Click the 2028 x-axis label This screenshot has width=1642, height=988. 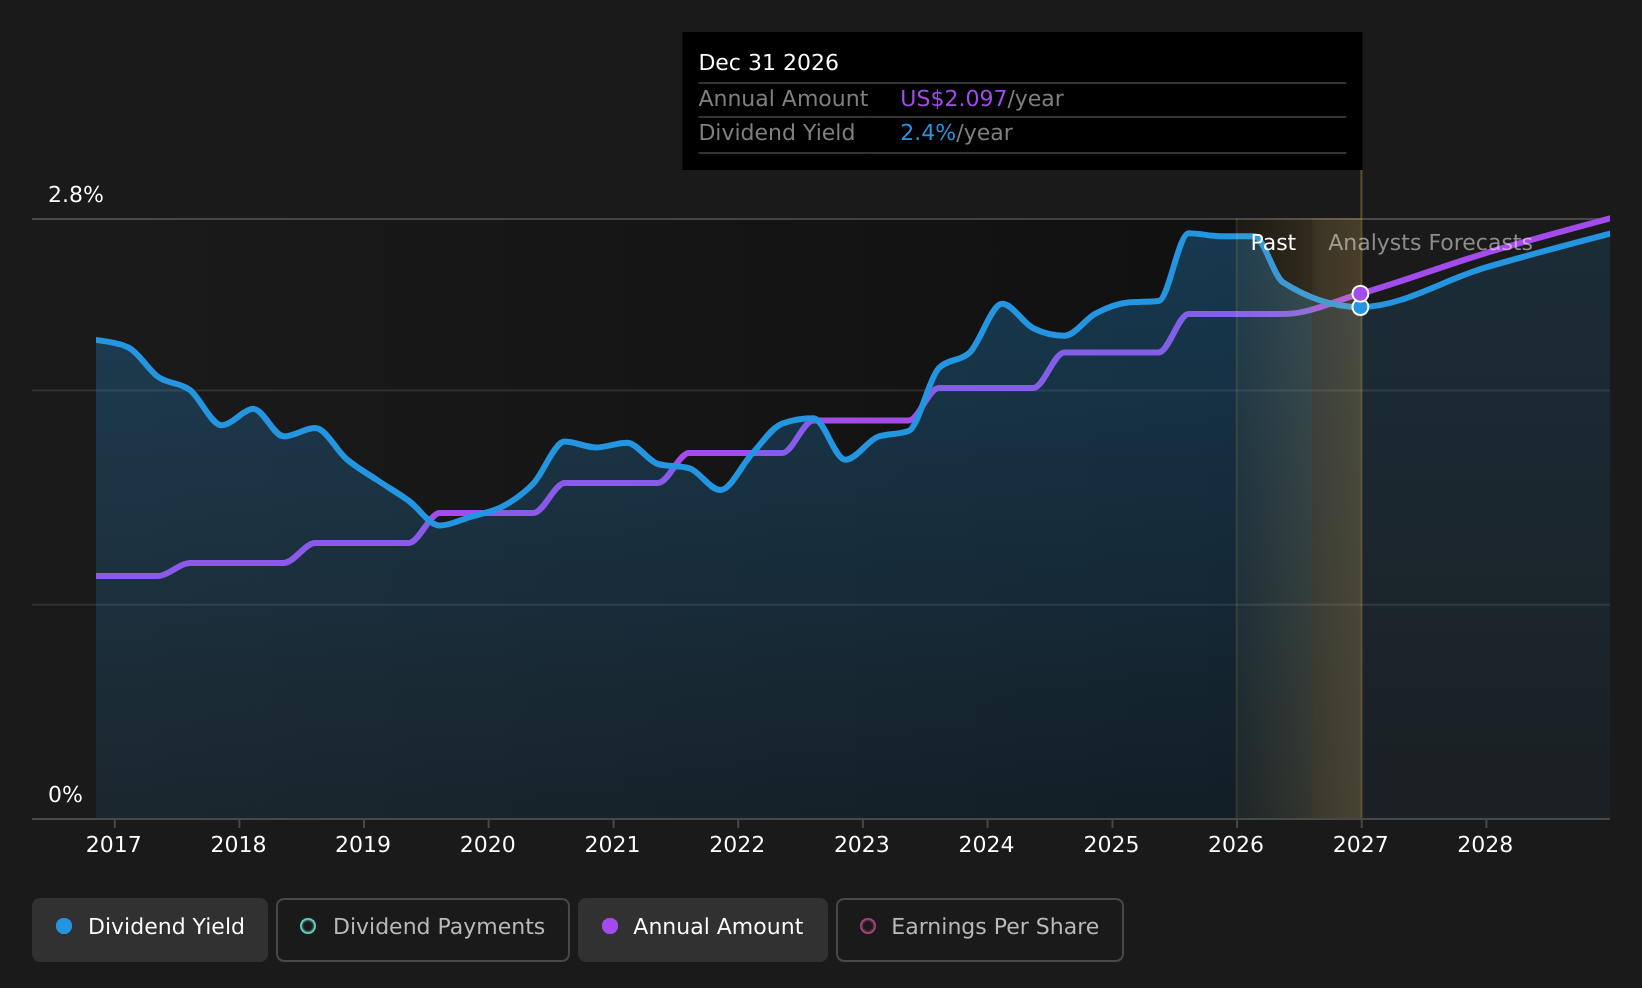click(x=1485, y=845)
